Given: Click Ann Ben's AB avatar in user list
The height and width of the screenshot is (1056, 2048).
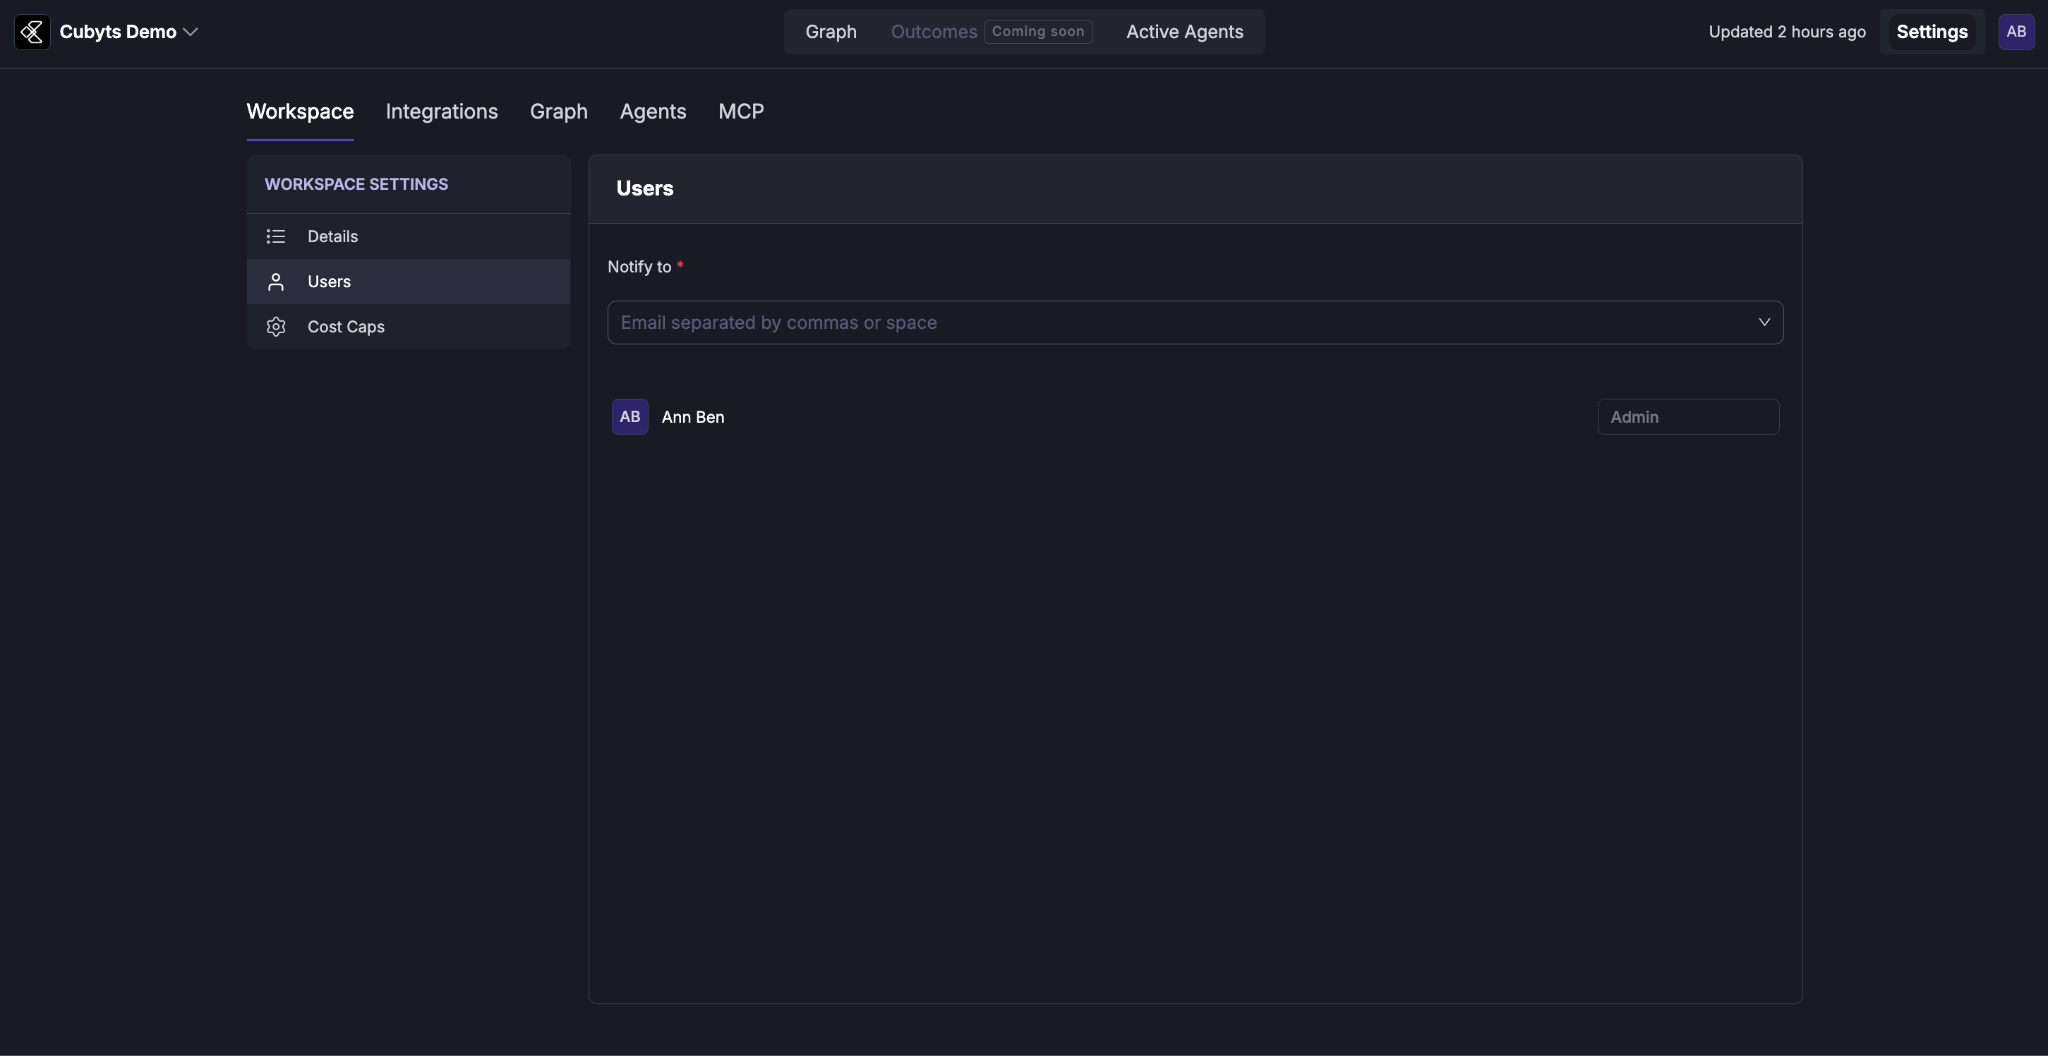Looking at the screenshot, I should [x=630, y=417].
